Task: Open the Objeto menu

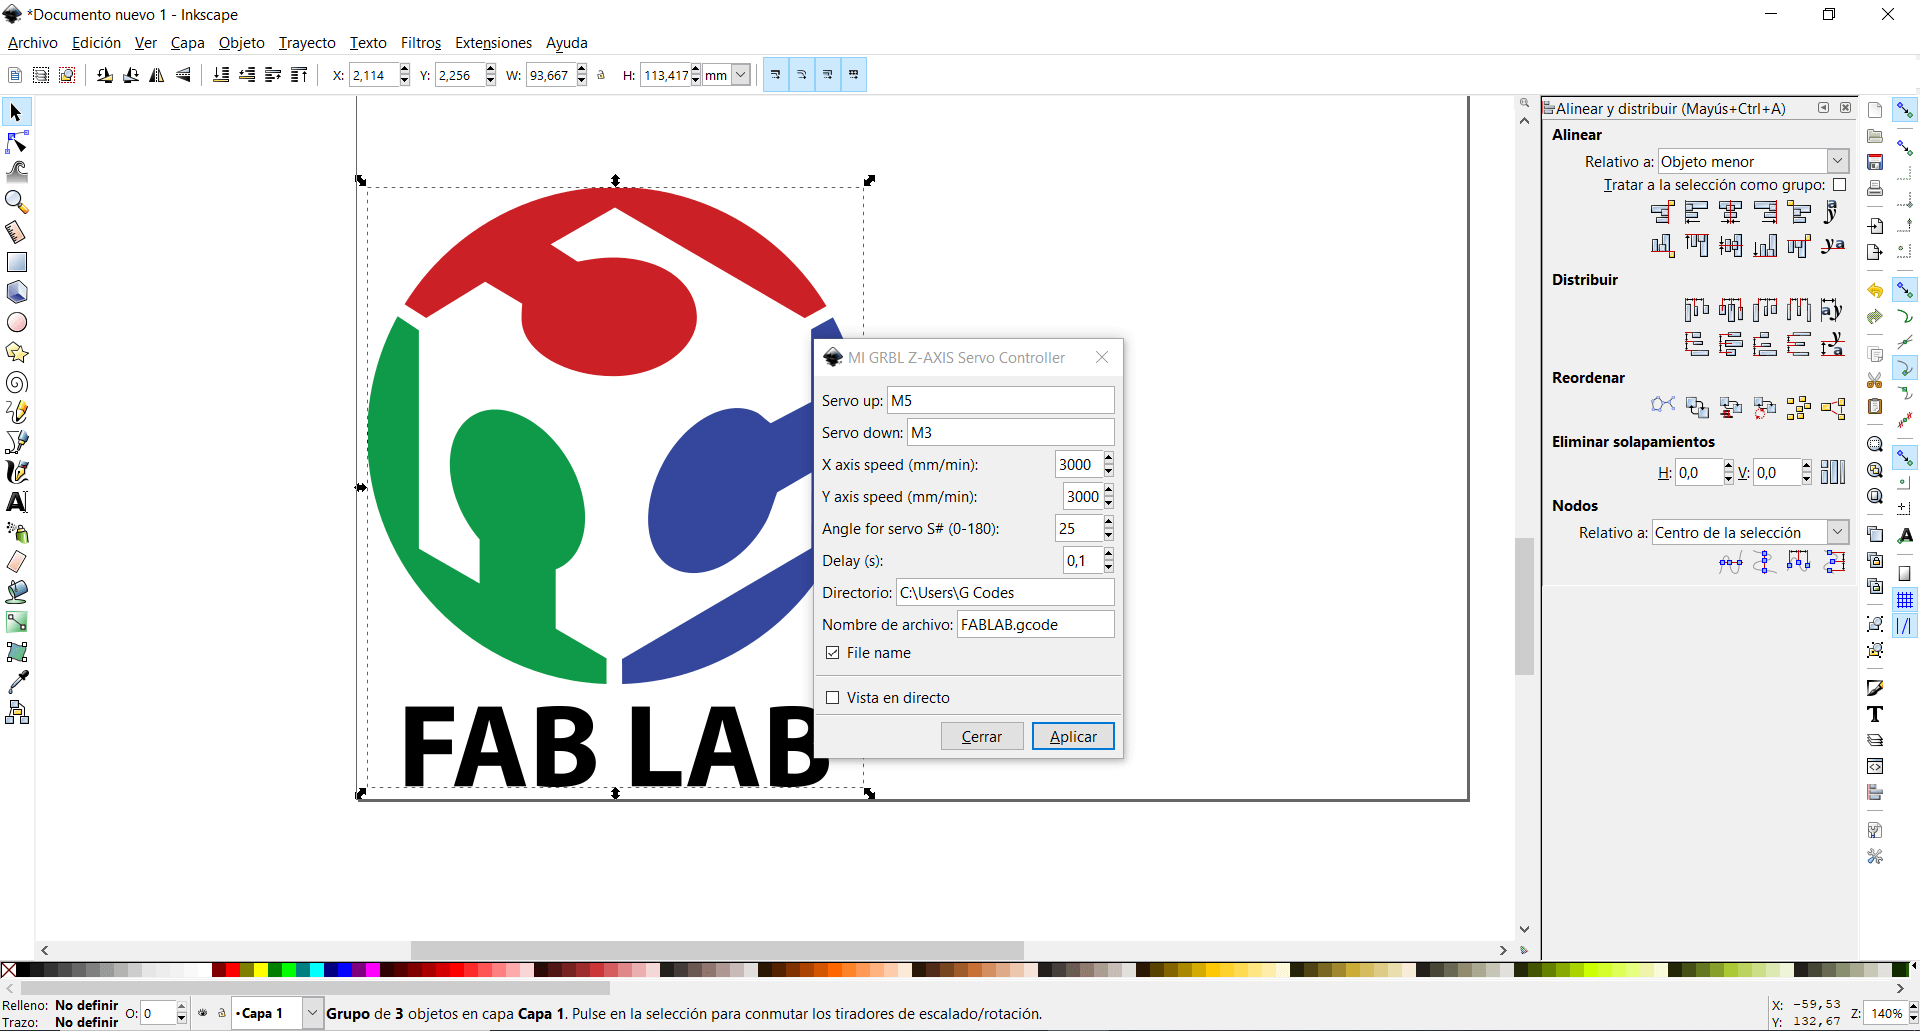Action: click(x=242, y=43)
